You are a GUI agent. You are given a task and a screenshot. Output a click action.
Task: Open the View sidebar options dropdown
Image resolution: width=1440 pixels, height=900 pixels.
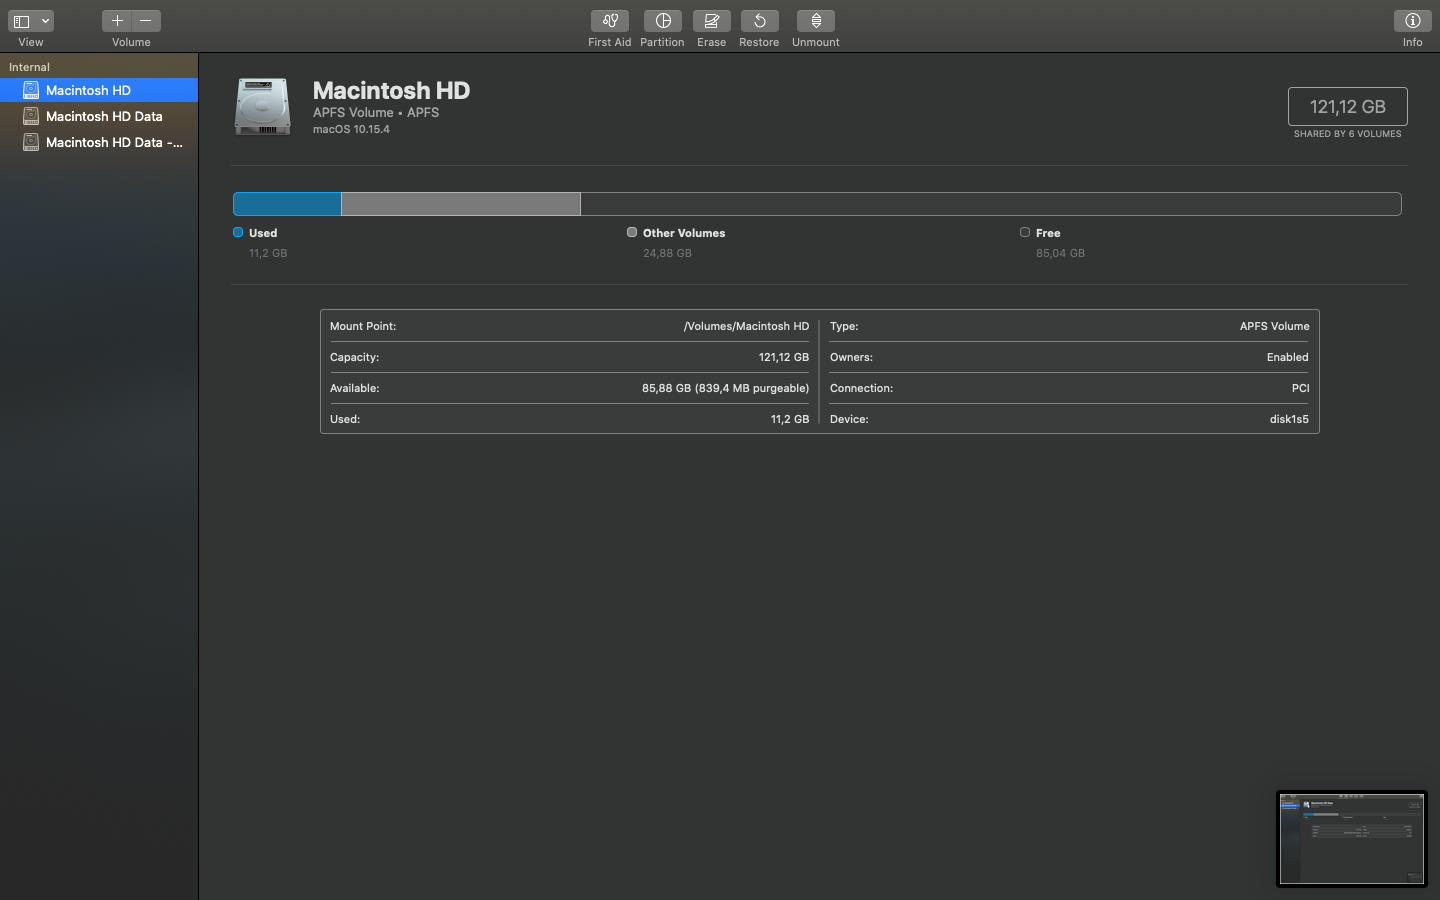31,21
